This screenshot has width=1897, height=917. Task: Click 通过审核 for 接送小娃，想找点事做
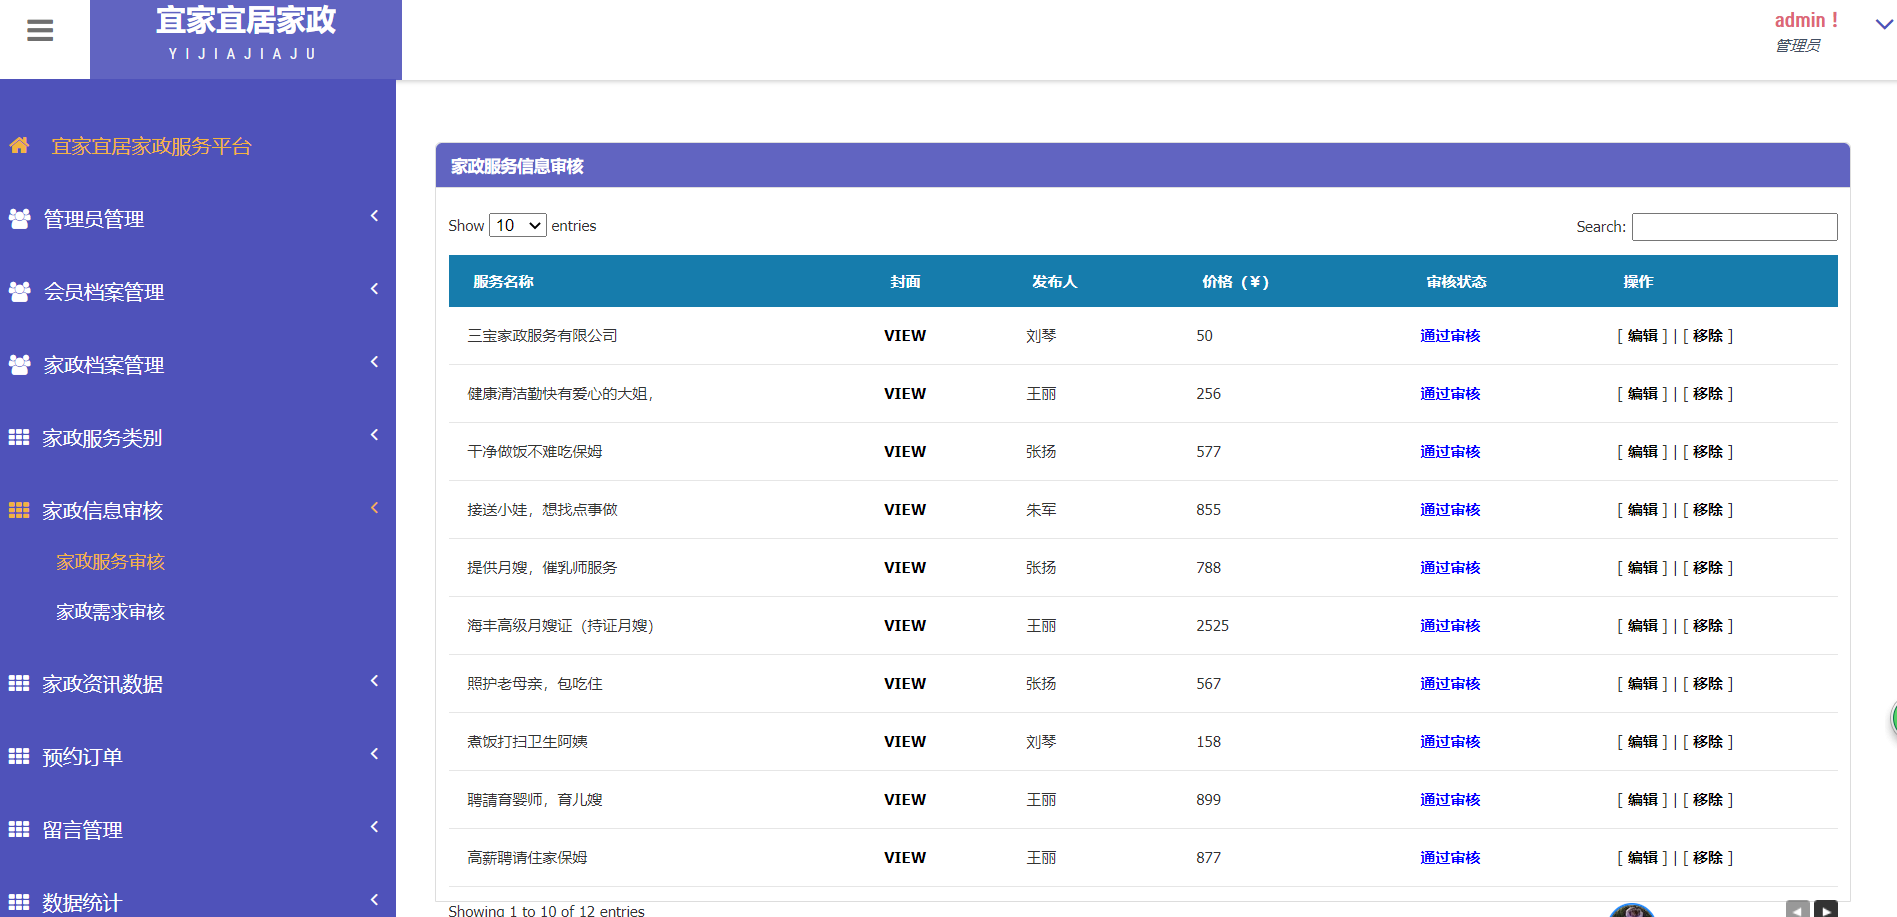click(1450, 510)
